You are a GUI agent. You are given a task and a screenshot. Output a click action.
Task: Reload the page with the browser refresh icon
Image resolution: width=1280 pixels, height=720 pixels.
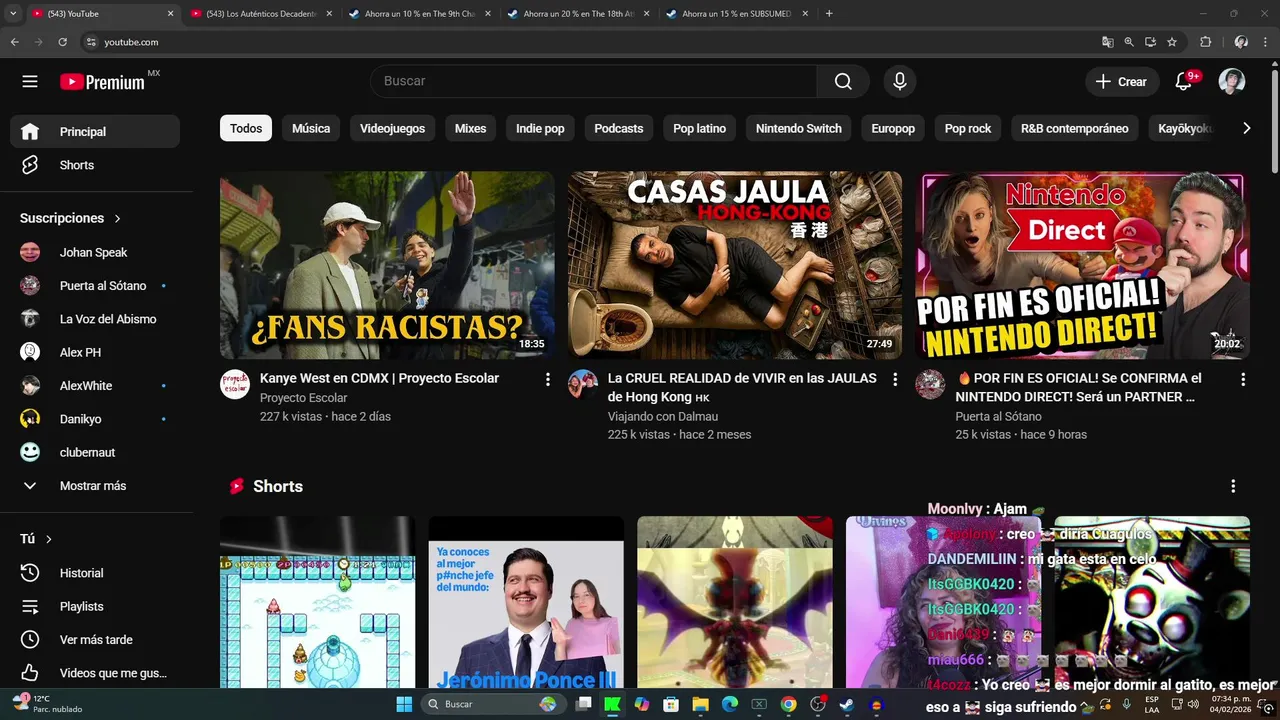pyautogui.click(x=62, y=42)
